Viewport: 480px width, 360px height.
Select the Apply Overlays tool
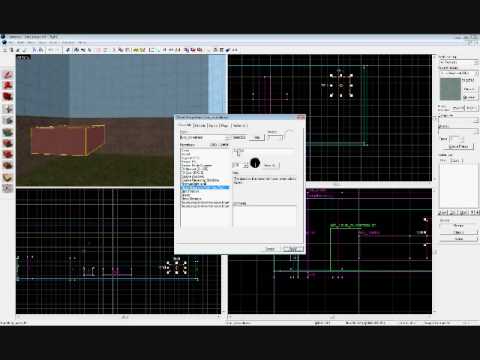(x=8, y=166)
